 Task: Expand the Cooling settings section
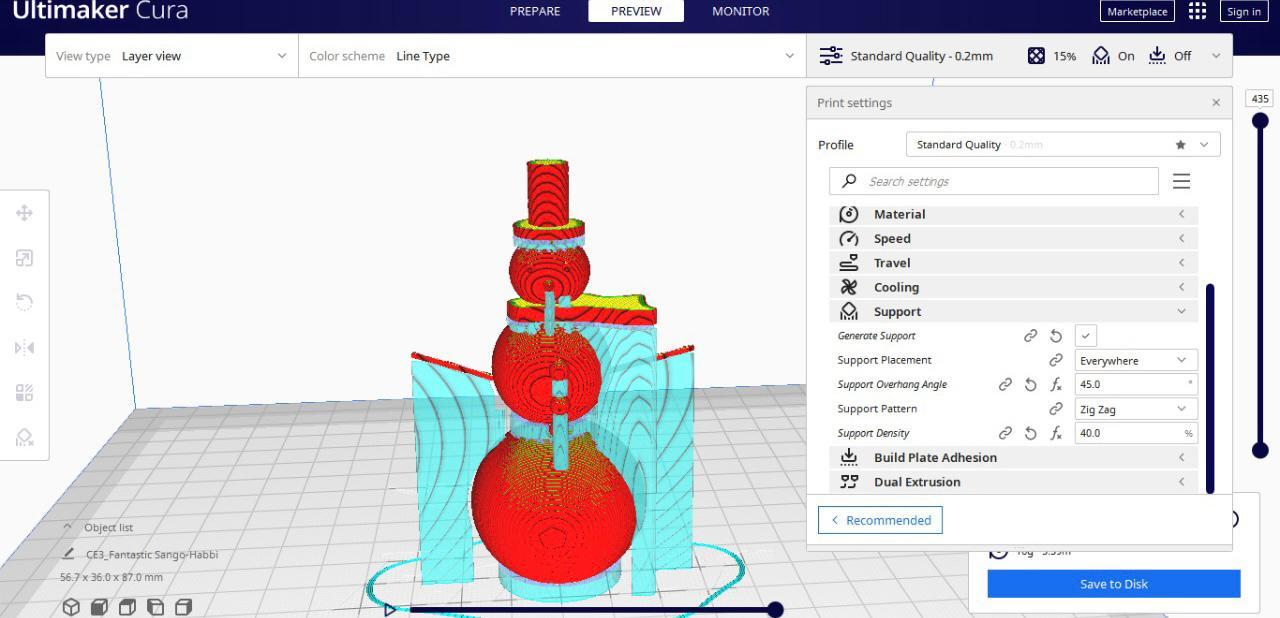tap(1013, 287)
